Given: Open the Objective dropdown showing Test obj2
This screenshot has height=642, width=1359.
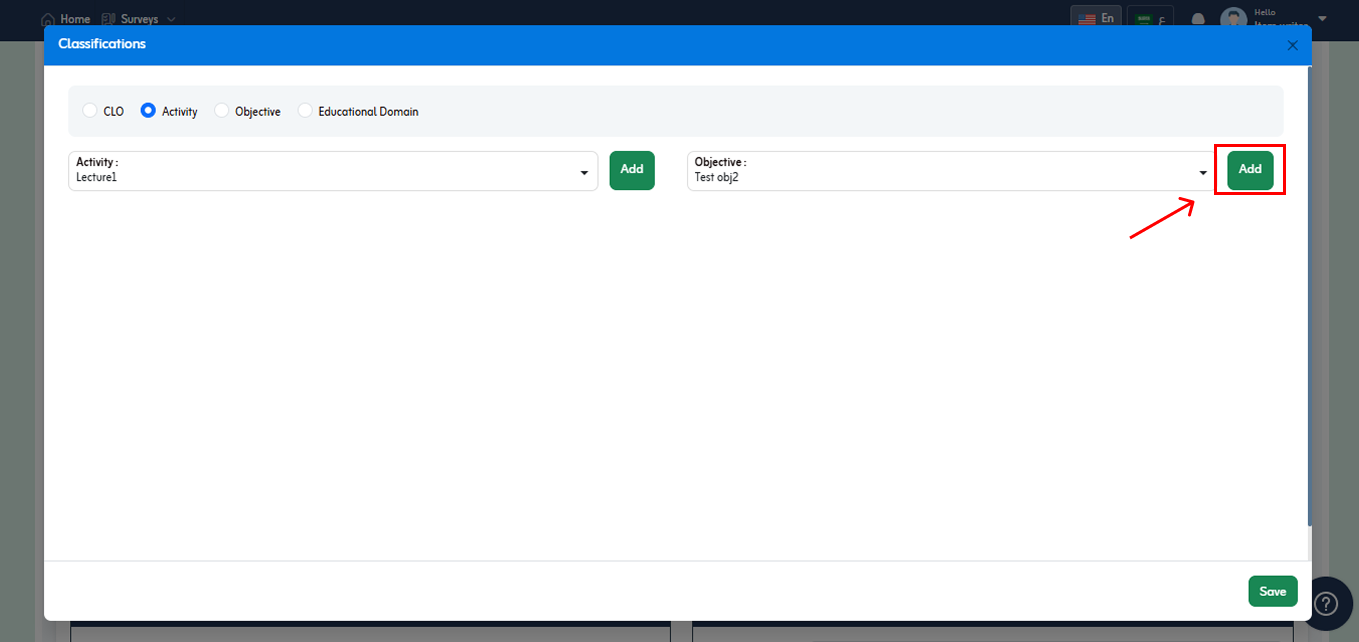Looking at the screenshot, I should tap(951, 171).
